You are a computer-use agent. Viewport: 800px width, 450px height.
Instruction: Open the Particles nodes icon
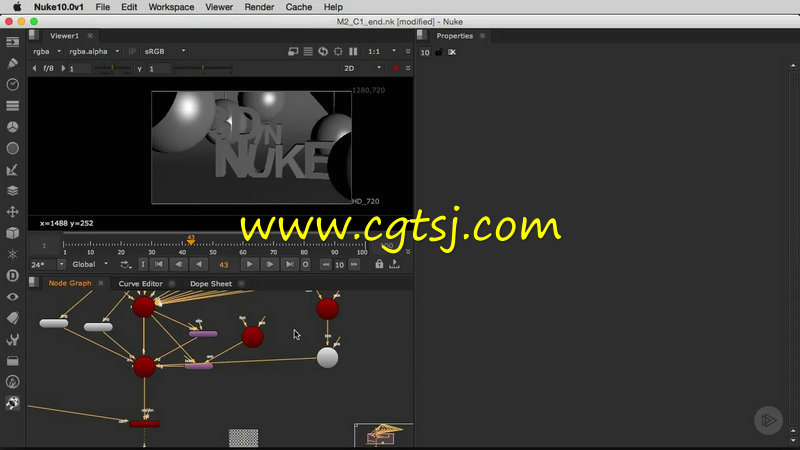click(13, 254)
